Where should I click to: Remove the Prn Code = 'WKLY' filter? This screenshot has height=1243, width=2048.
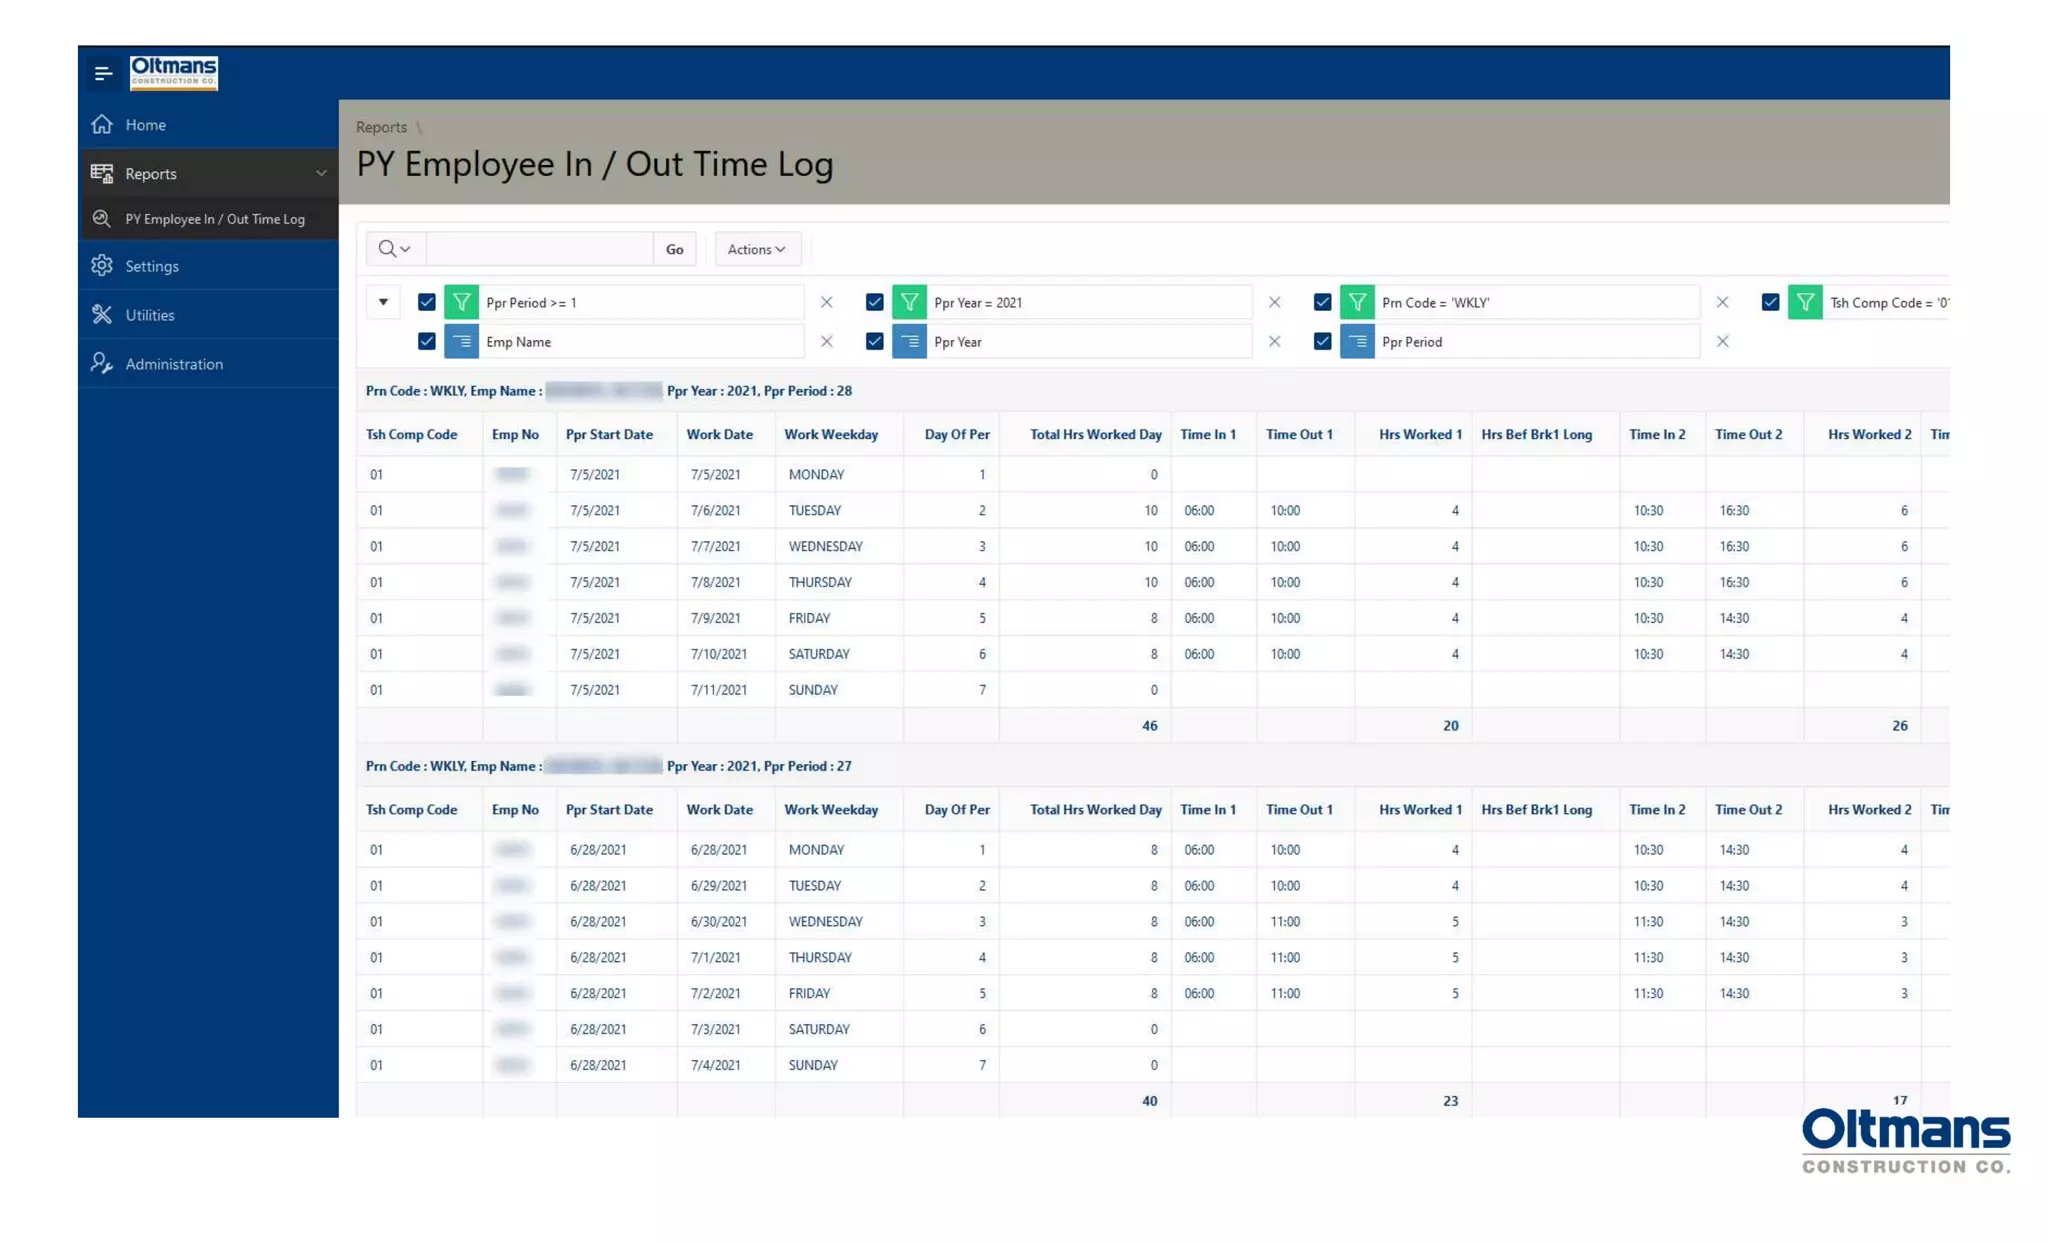tap(1722, 302)
